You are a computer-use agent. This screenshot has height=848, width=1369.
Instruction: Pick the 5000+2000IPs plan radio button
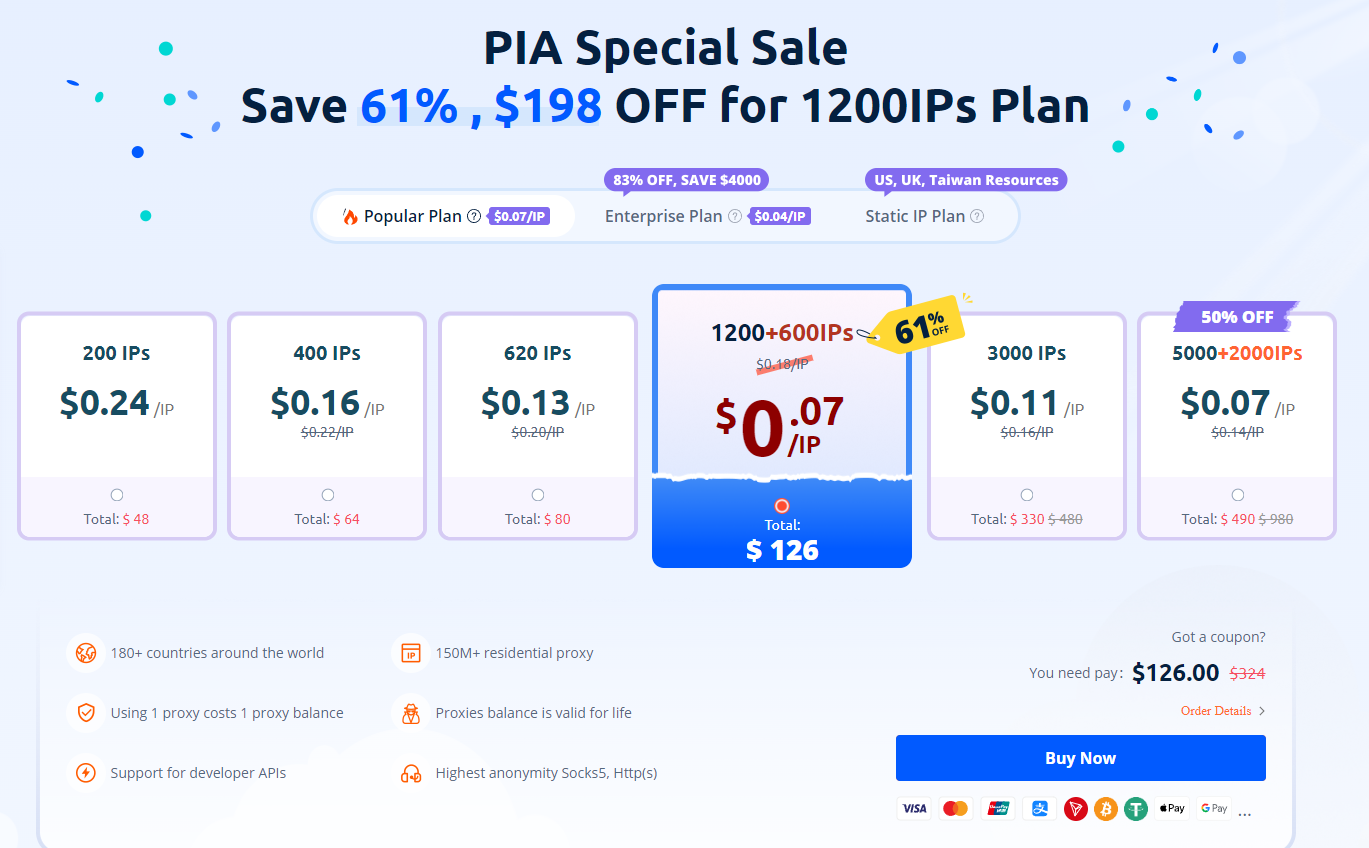coord(1238,495)
